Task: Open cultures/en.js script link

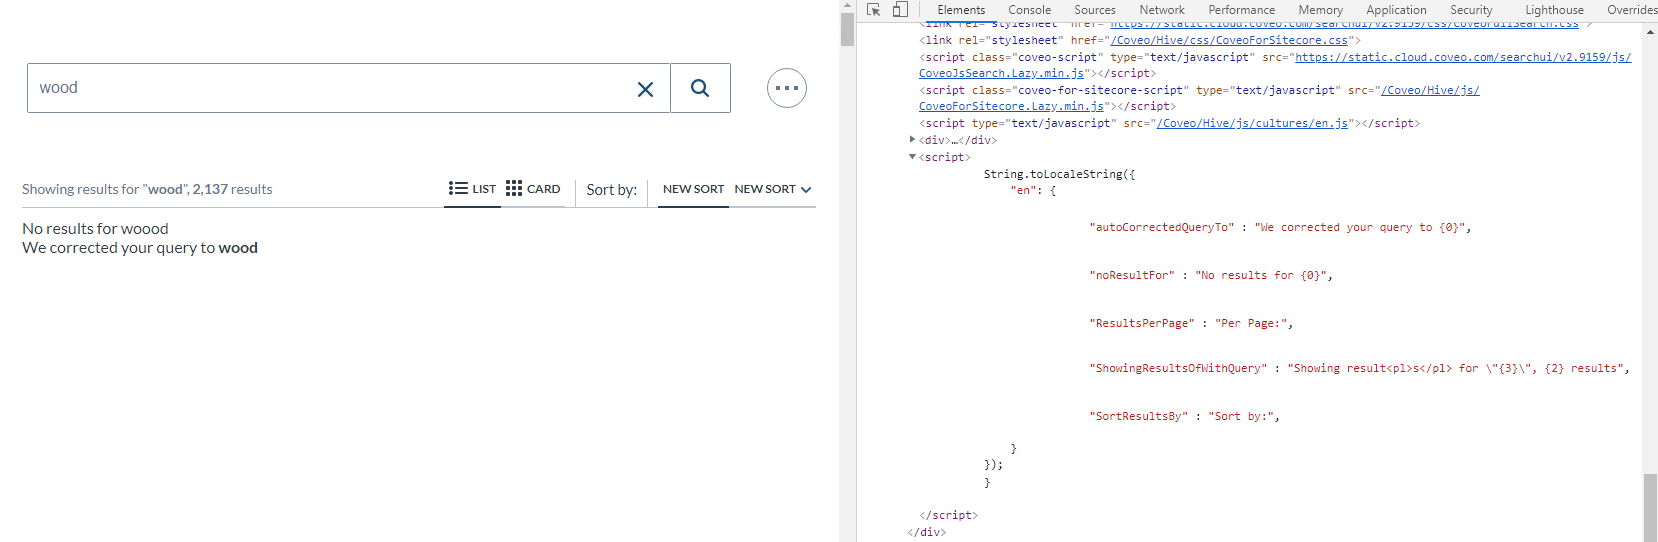Action: [1252, 123]
